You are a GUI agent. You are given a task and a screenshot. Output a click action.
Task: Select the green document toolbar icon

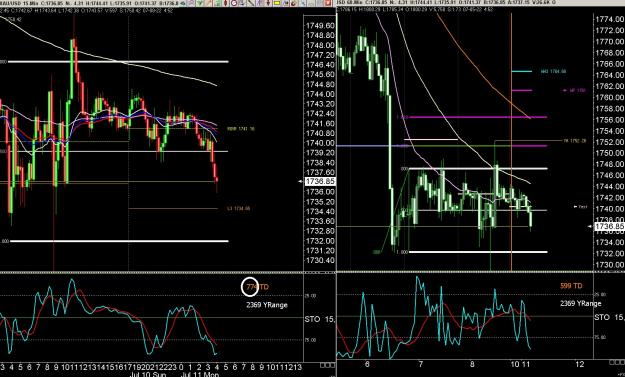218,3
